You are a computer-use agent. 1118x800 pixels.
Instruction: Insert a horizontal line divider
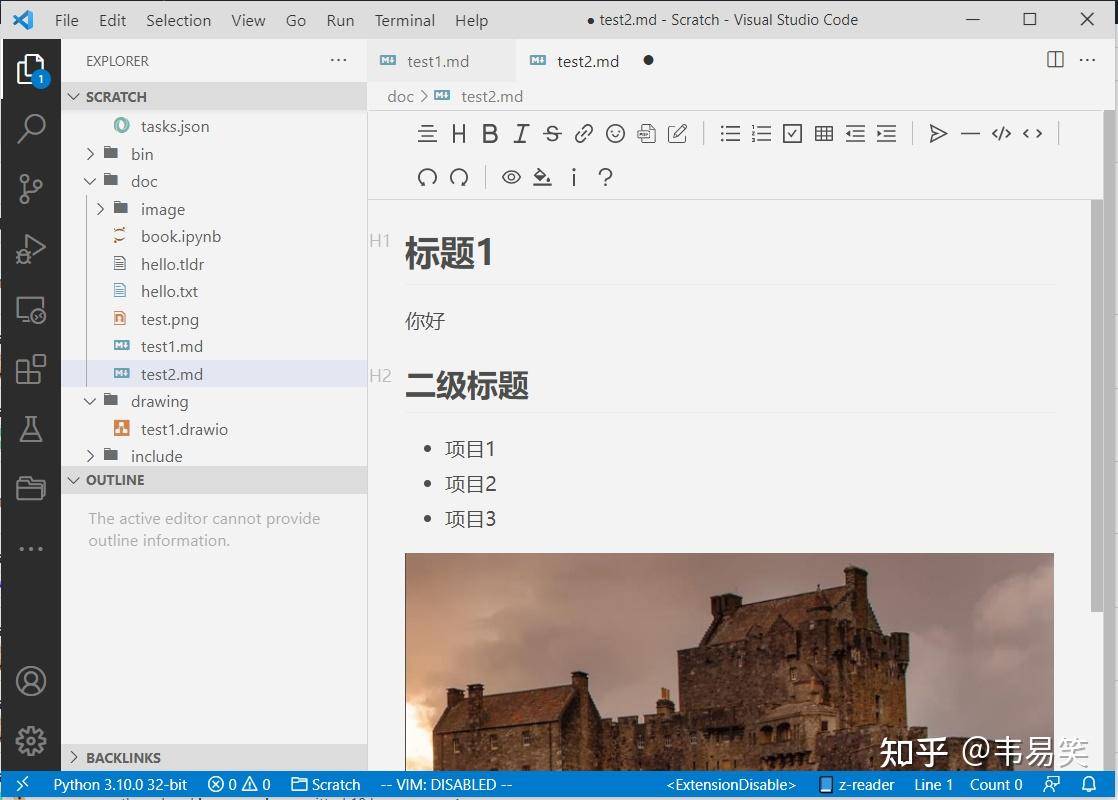(x=970, y=133)
